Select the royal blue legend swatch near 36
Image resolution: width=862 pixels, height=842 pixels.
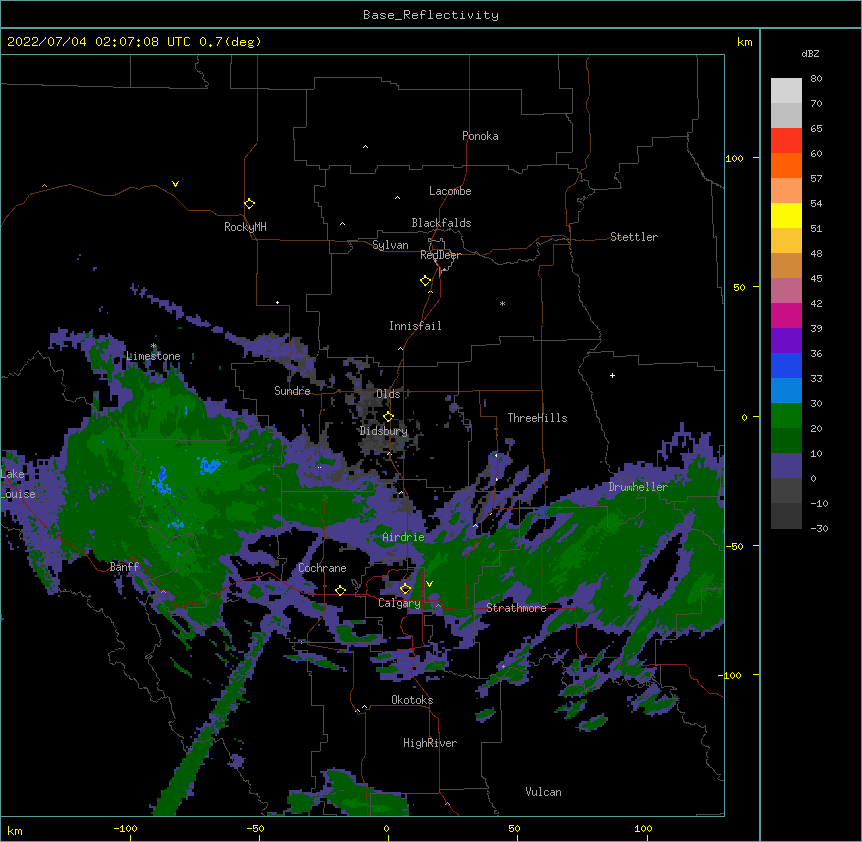tap(786, 365)
